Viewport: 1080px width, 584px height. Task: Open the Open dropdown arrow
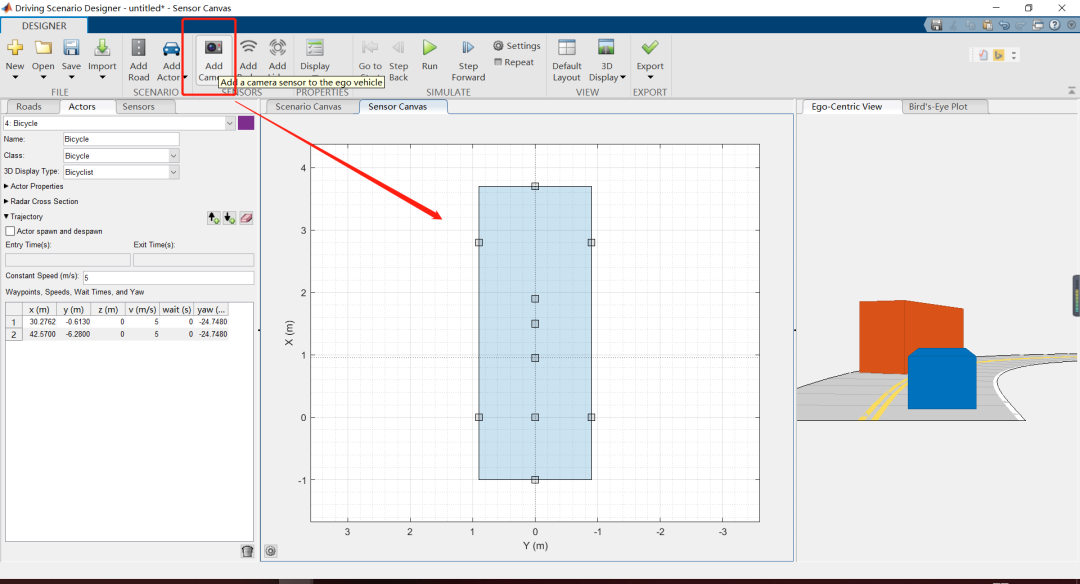pos(43,77)
